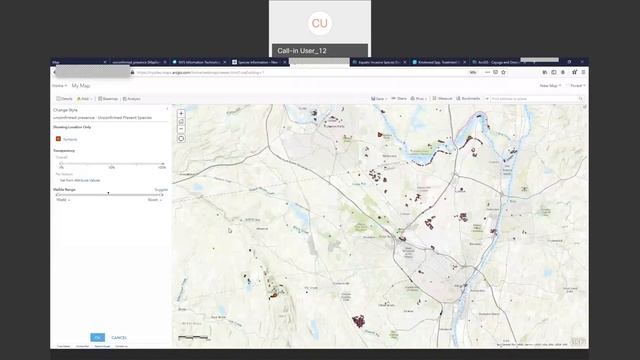The width and height of the screenshot is (640, 360).
Task: Confirm style changes with OK button
Action: coord(98,338)
